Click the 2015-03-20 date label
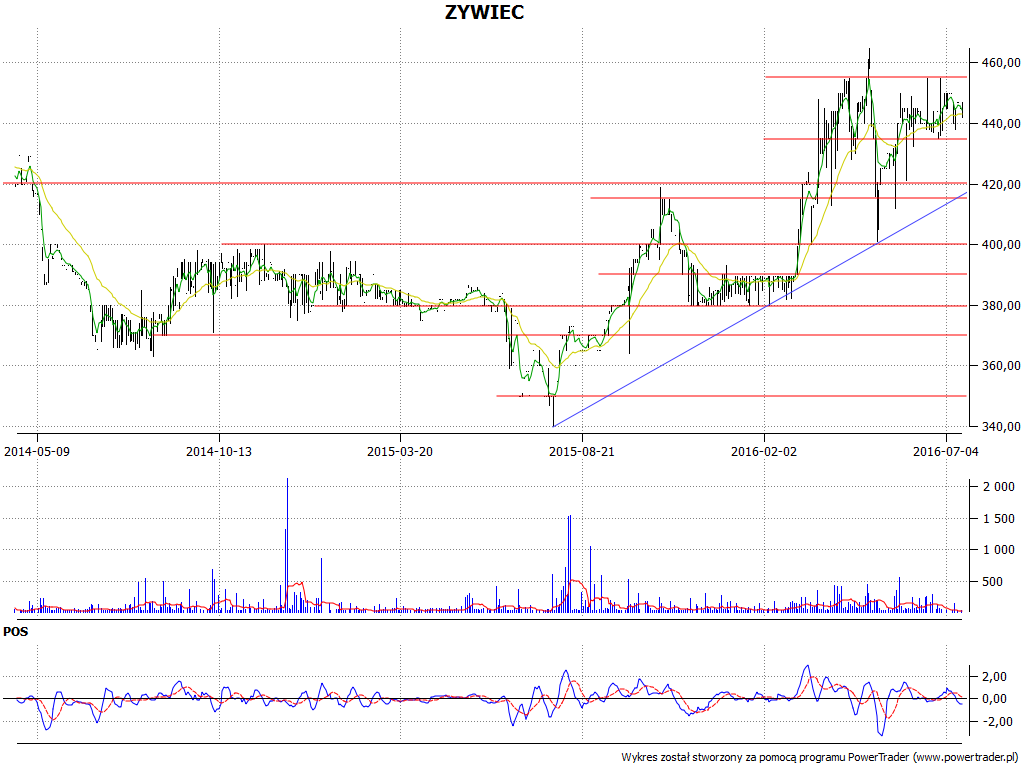The width and height of the screenshot is (1024, 768). (400, 451)
